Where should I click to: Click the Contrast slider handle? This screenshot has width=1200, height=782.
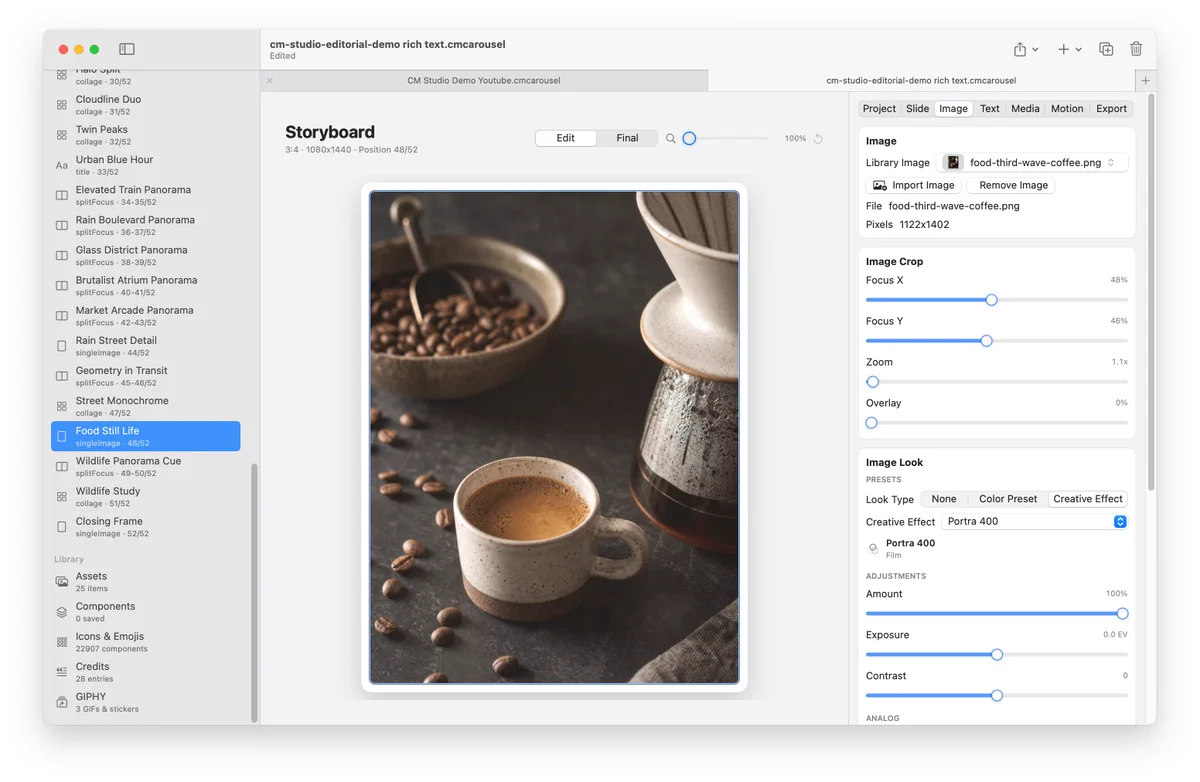997,696
